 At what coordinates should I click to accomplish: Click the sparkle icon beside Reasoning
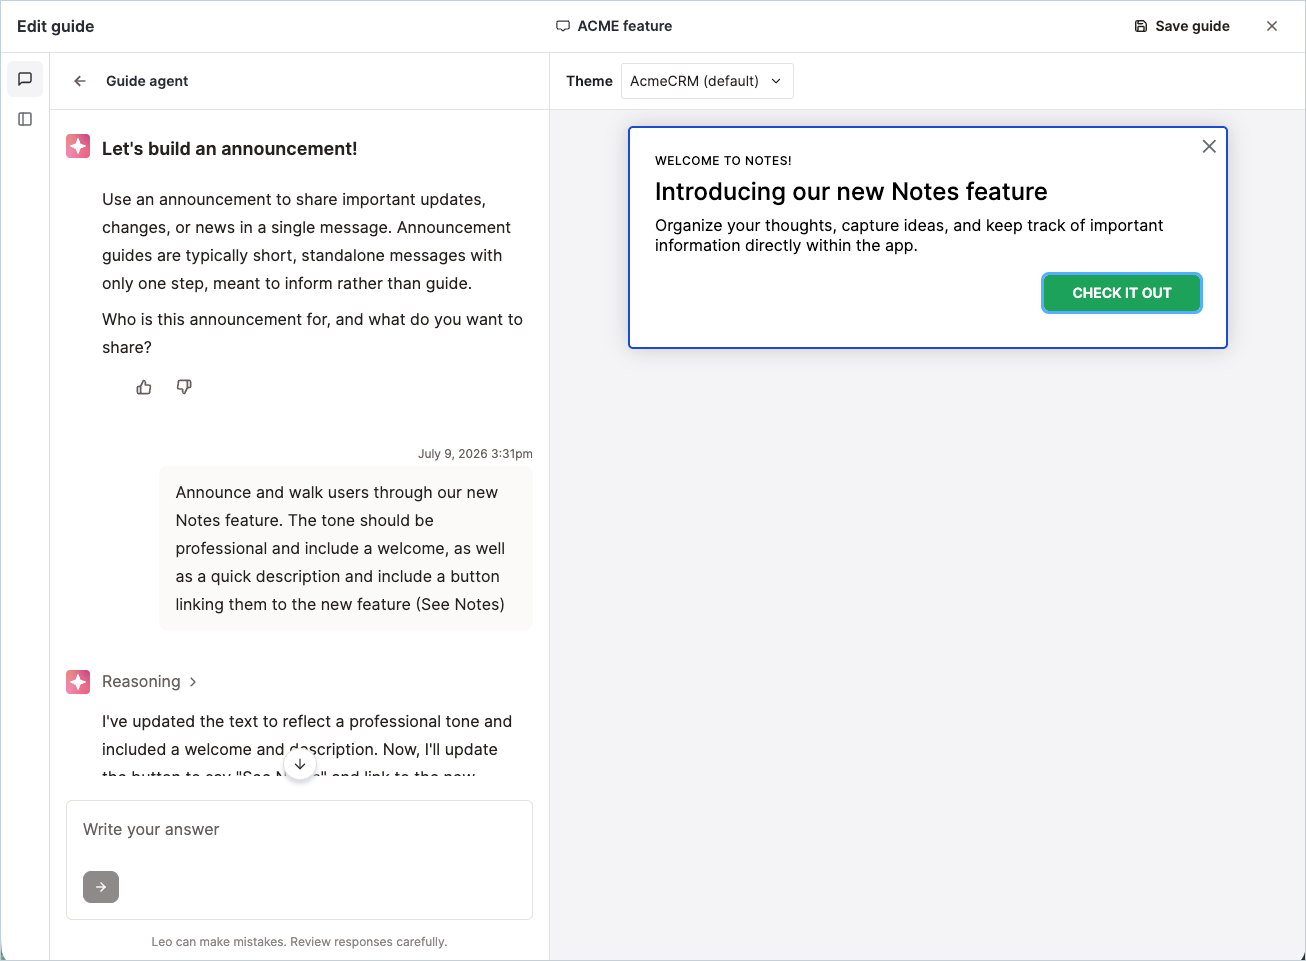pos(78,682)
